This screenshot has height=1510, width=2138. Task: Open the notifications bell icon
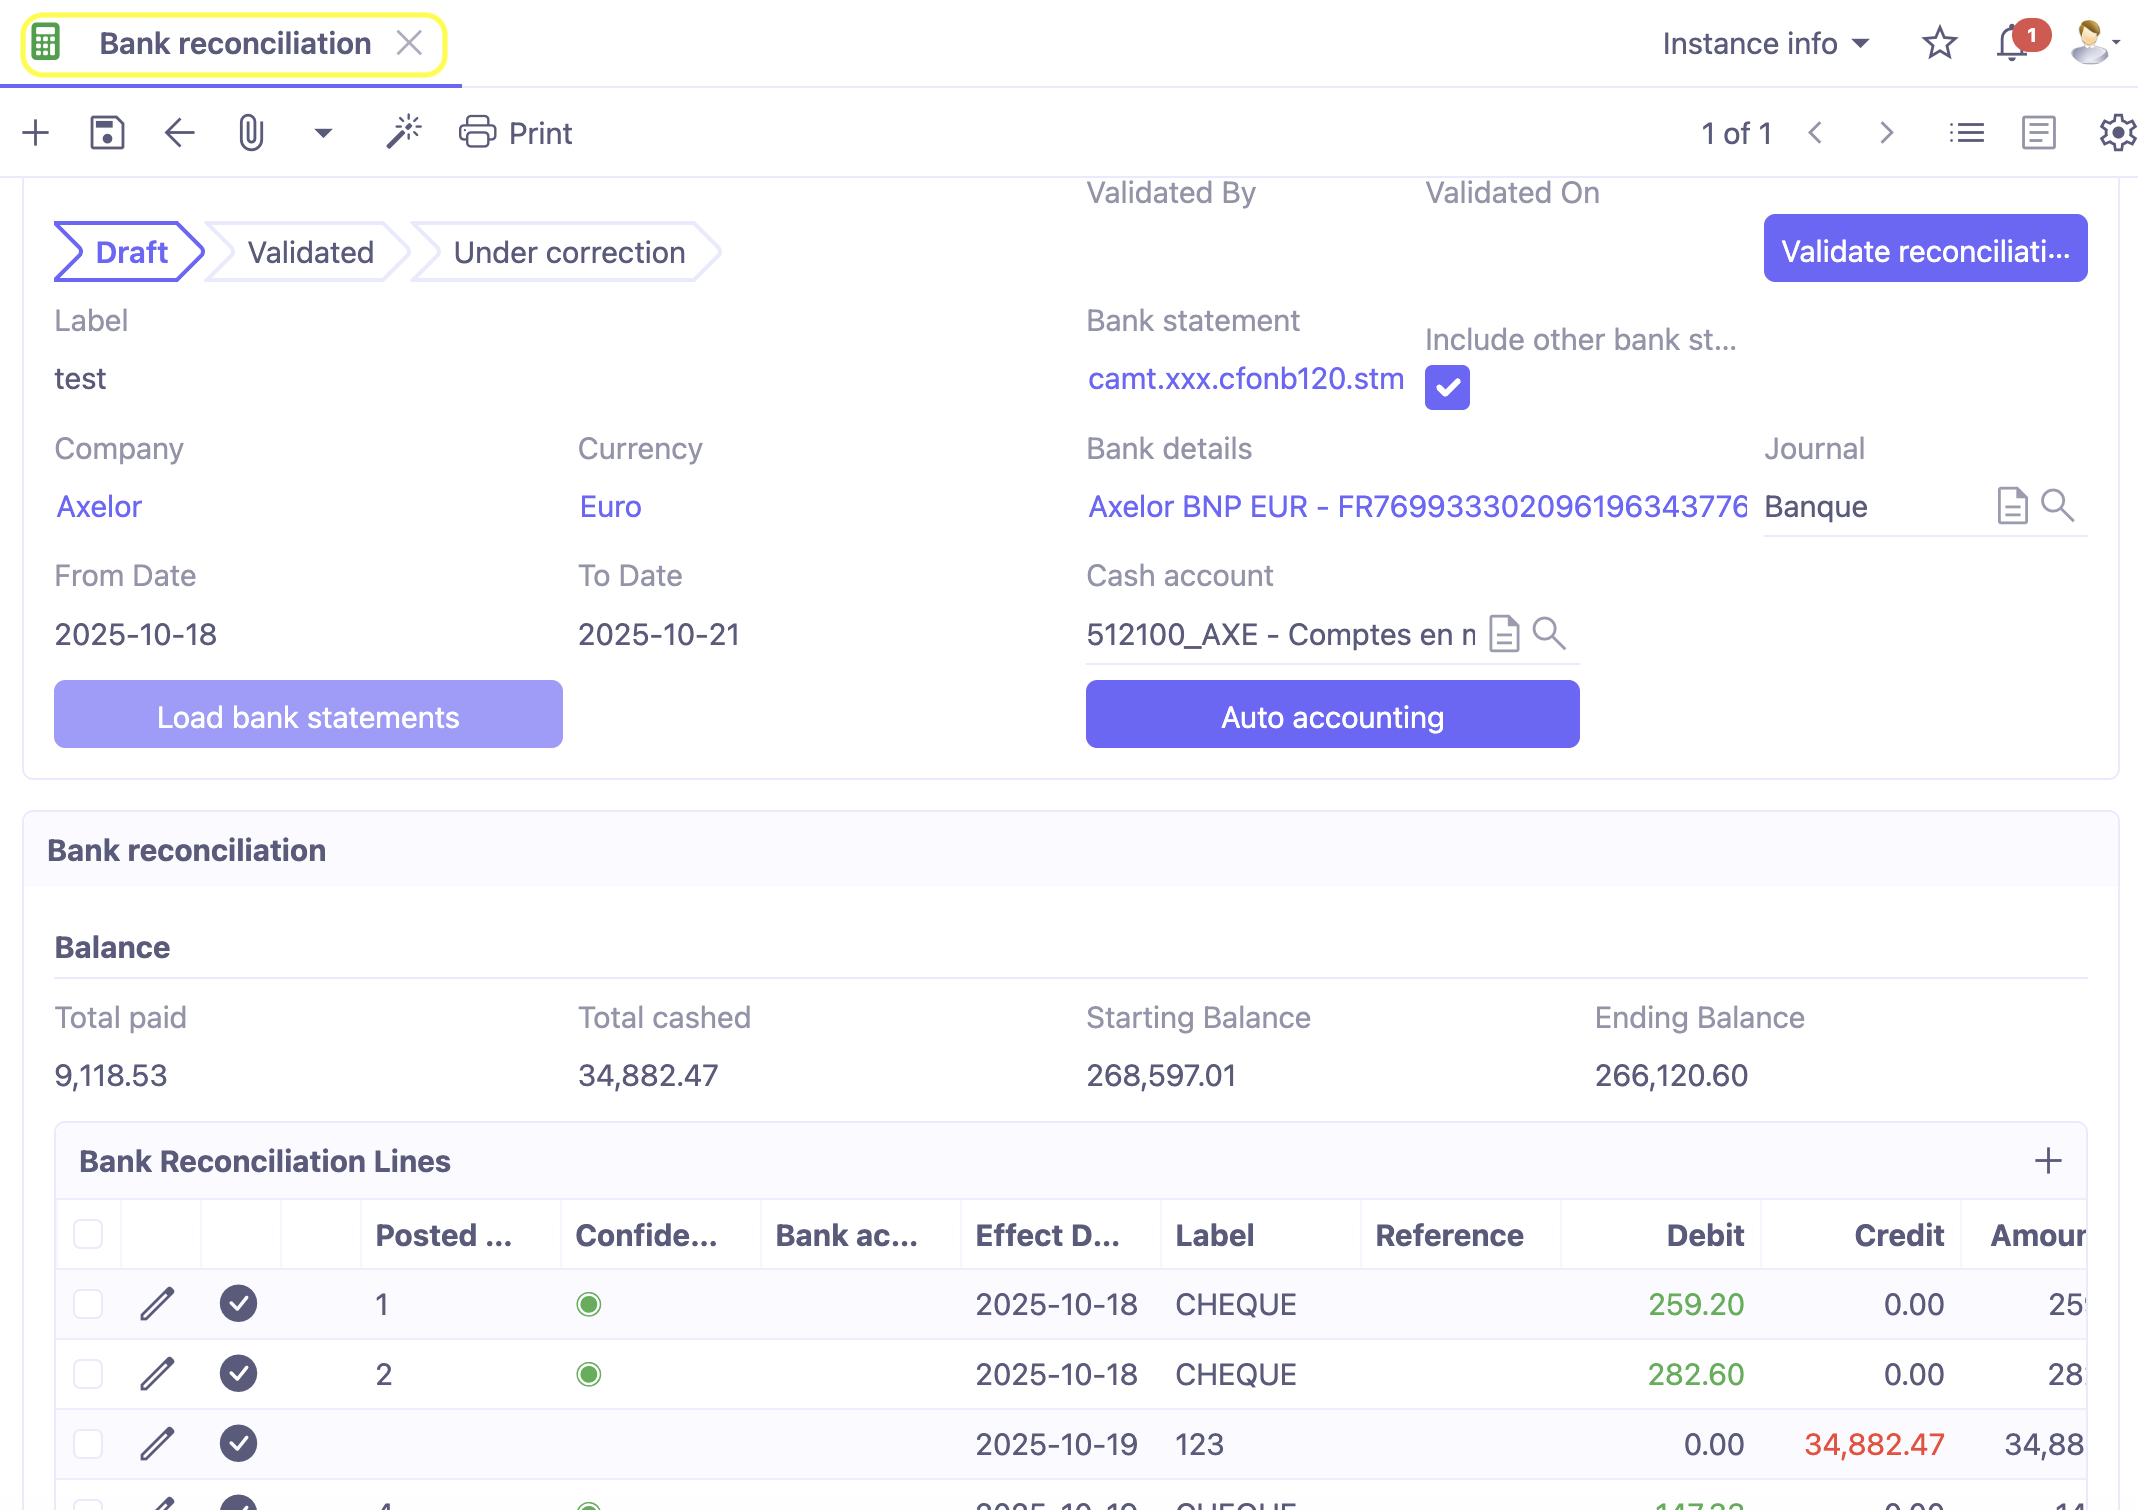tap(2011, 44)
